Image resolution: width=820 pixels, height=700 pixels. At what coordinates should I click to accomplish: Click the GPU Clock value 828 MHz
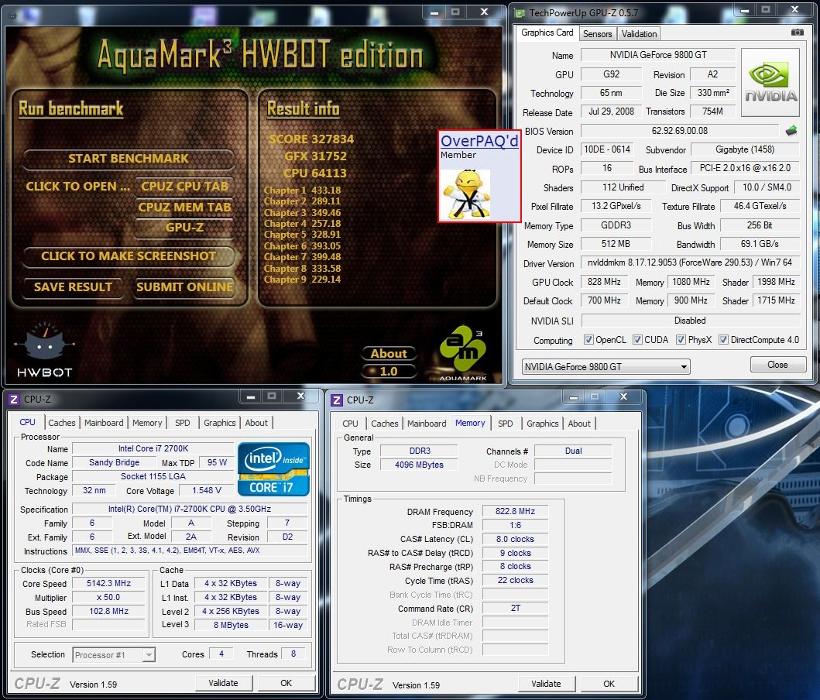[604, 282]
